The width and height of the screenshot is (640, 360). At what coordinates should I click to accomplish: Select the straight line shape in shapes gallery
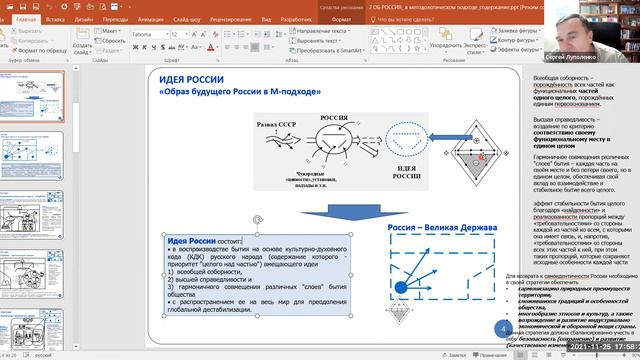click(x=384, y=31)
